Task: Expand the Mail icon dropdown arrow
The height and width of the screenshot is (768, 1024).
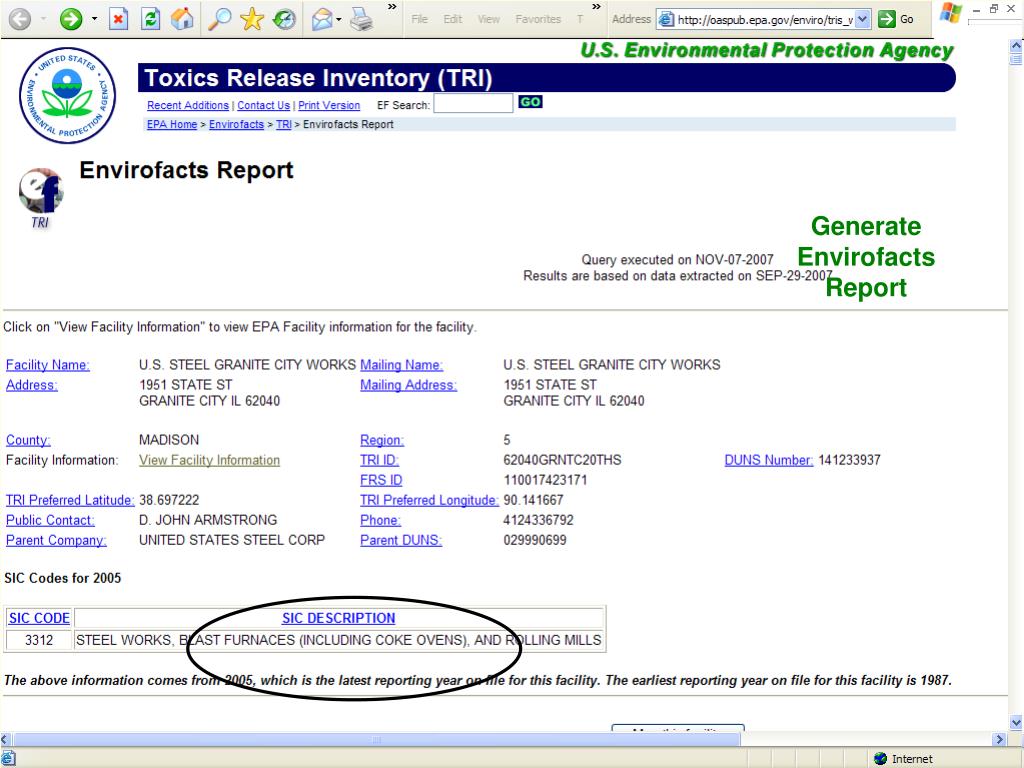Action: (339, 19)
